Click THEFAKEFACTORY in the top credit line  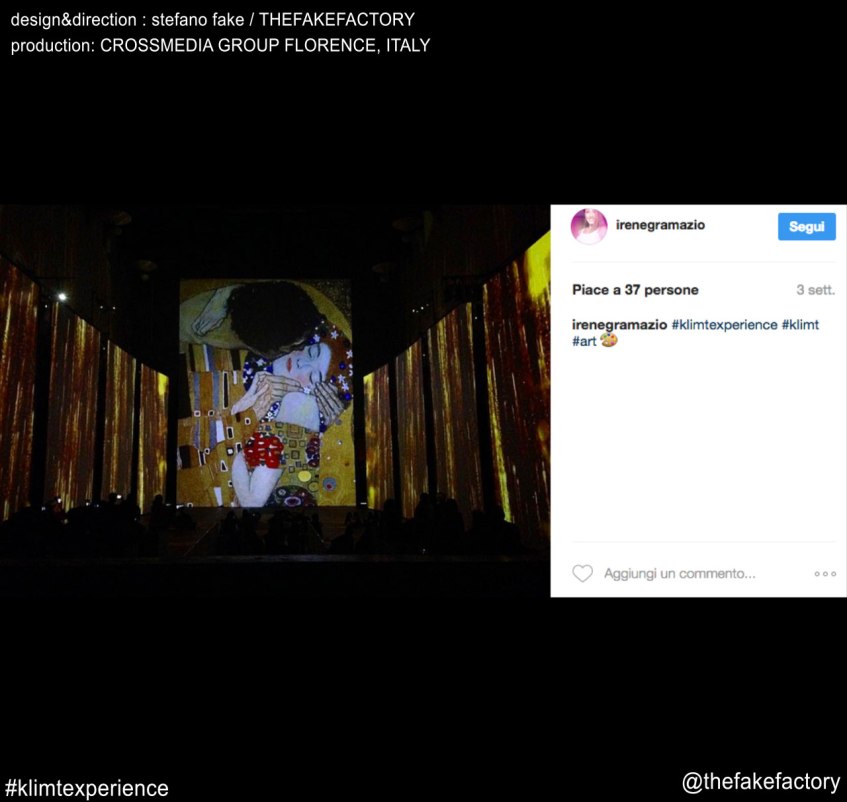pos(336,20)
